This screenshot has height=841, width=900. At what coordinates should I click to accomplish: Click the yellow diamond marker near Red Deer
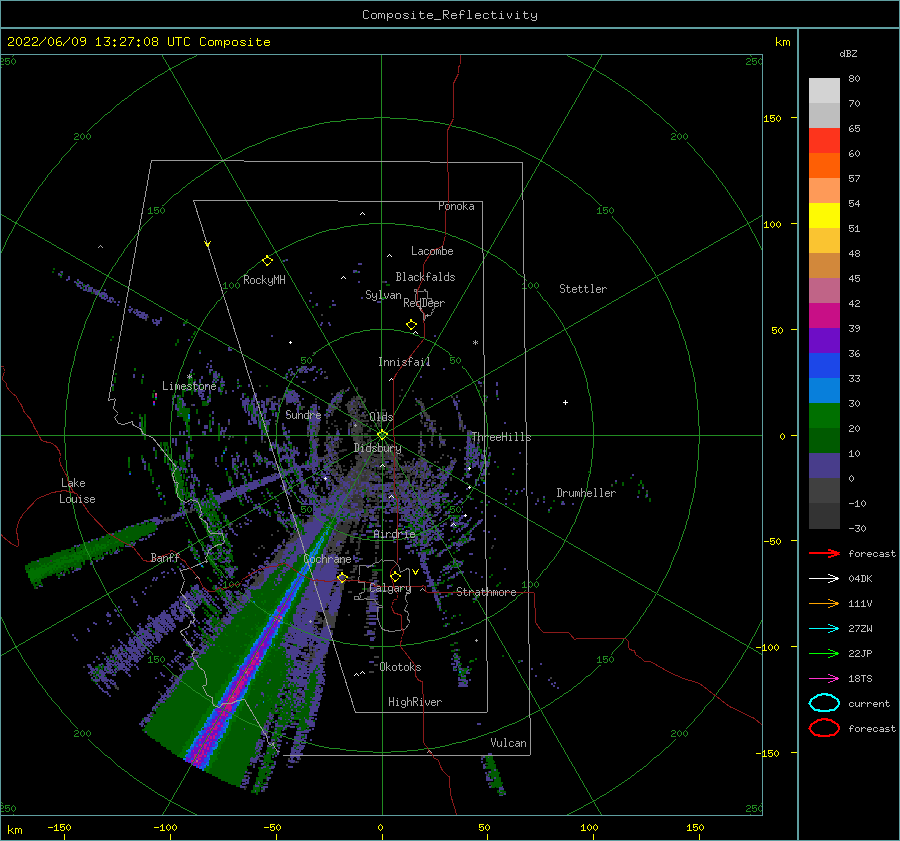tap(411, 325)
